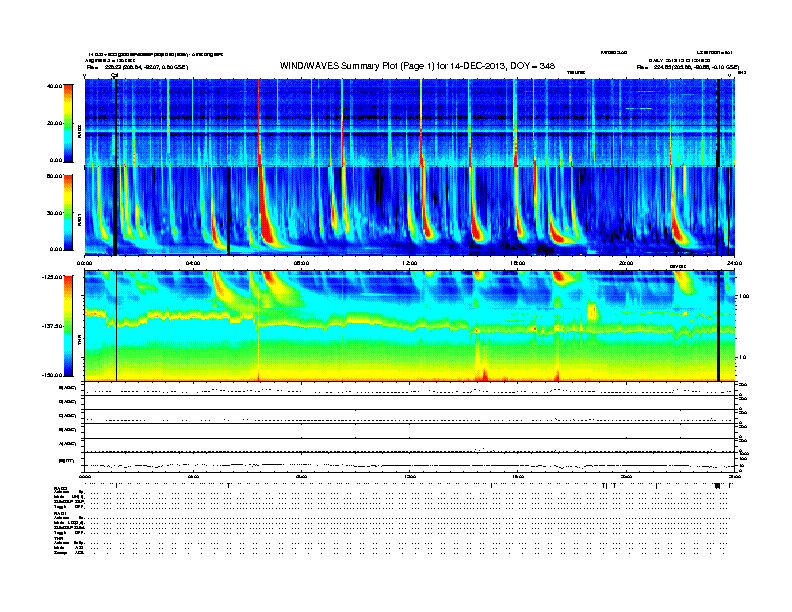Click the 12:00 time label under RAD1 panel
The image size is (792, 612).
pyautogui.click(x=410, y=263)
